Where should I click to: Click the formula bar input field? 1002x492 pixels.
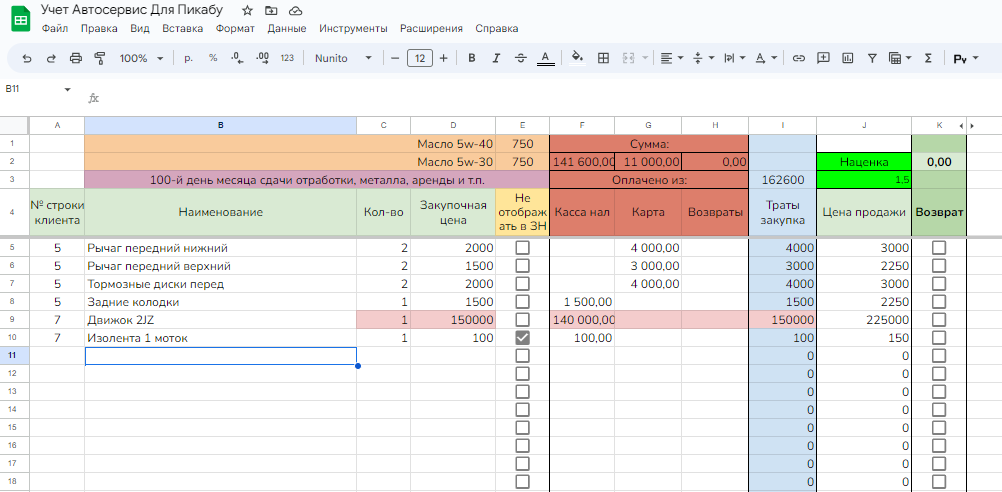[500, 98]
